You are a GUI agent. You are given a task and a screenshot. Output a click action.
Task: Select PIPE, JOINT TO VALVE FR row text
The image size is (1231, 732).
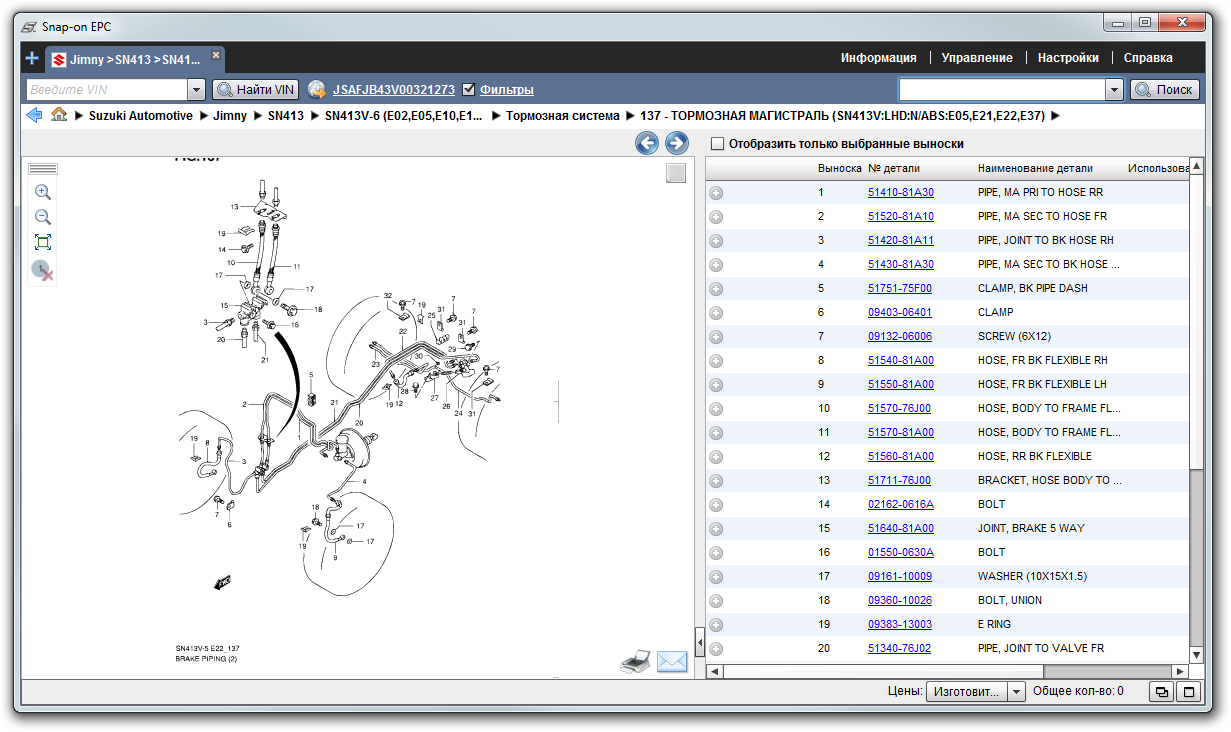click(x=1041, y=648)
